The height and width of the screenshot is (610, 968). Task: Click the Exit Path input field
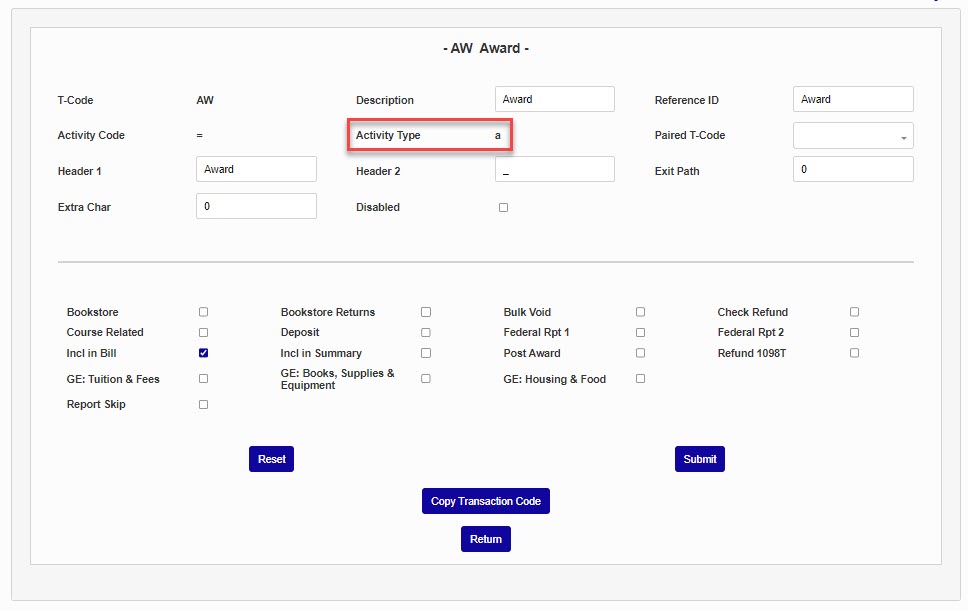[852, 170]
